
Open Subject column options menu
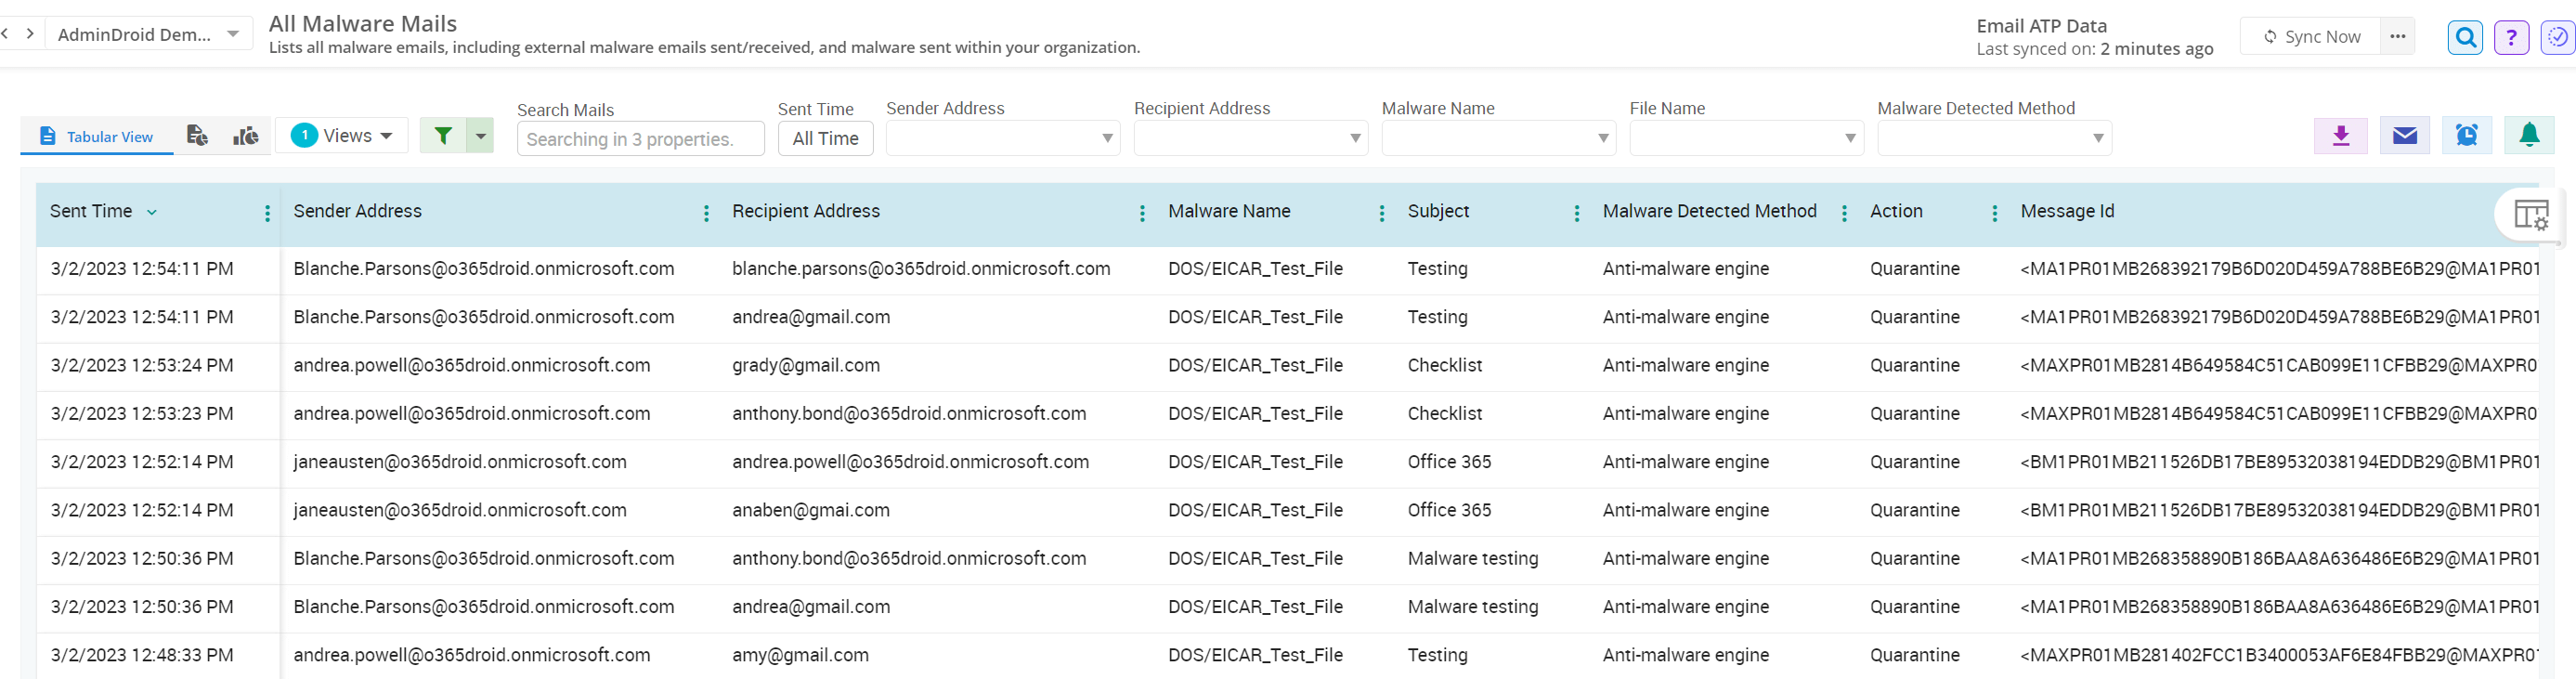(x=1577, y=213)
